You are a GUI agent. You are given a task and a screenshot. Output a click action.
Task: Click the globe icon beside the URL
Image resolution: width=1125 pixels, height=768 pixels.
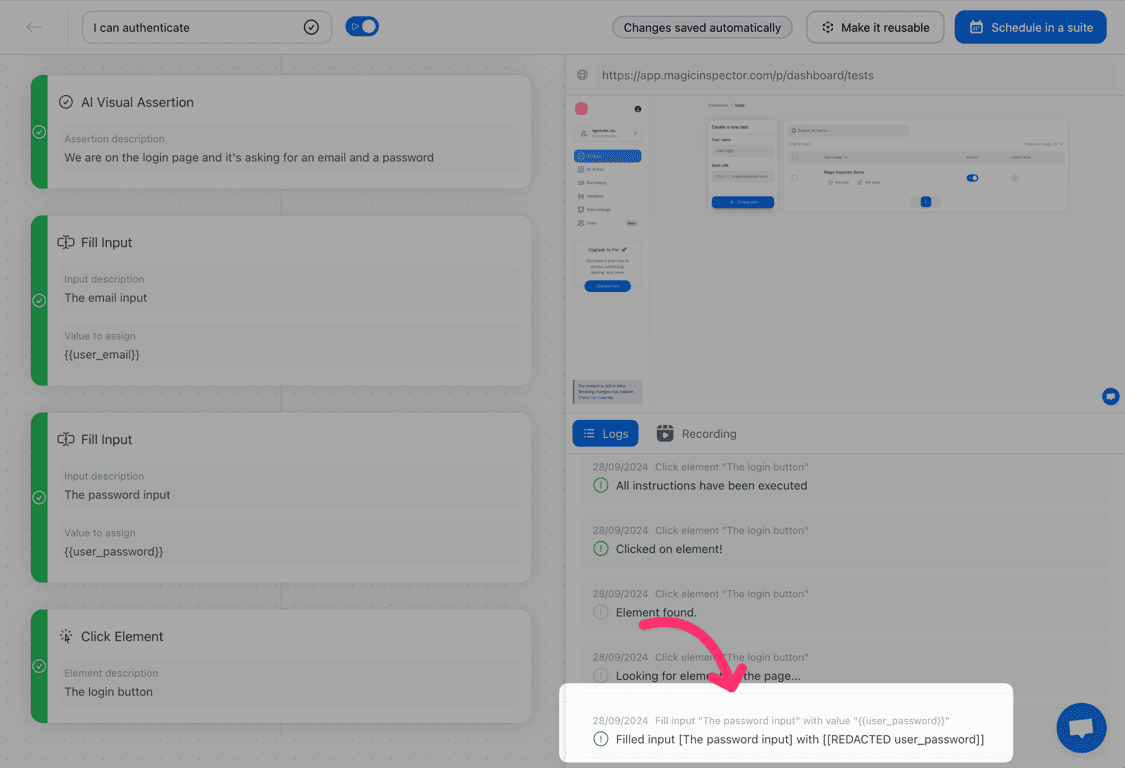tap(583, 75)
